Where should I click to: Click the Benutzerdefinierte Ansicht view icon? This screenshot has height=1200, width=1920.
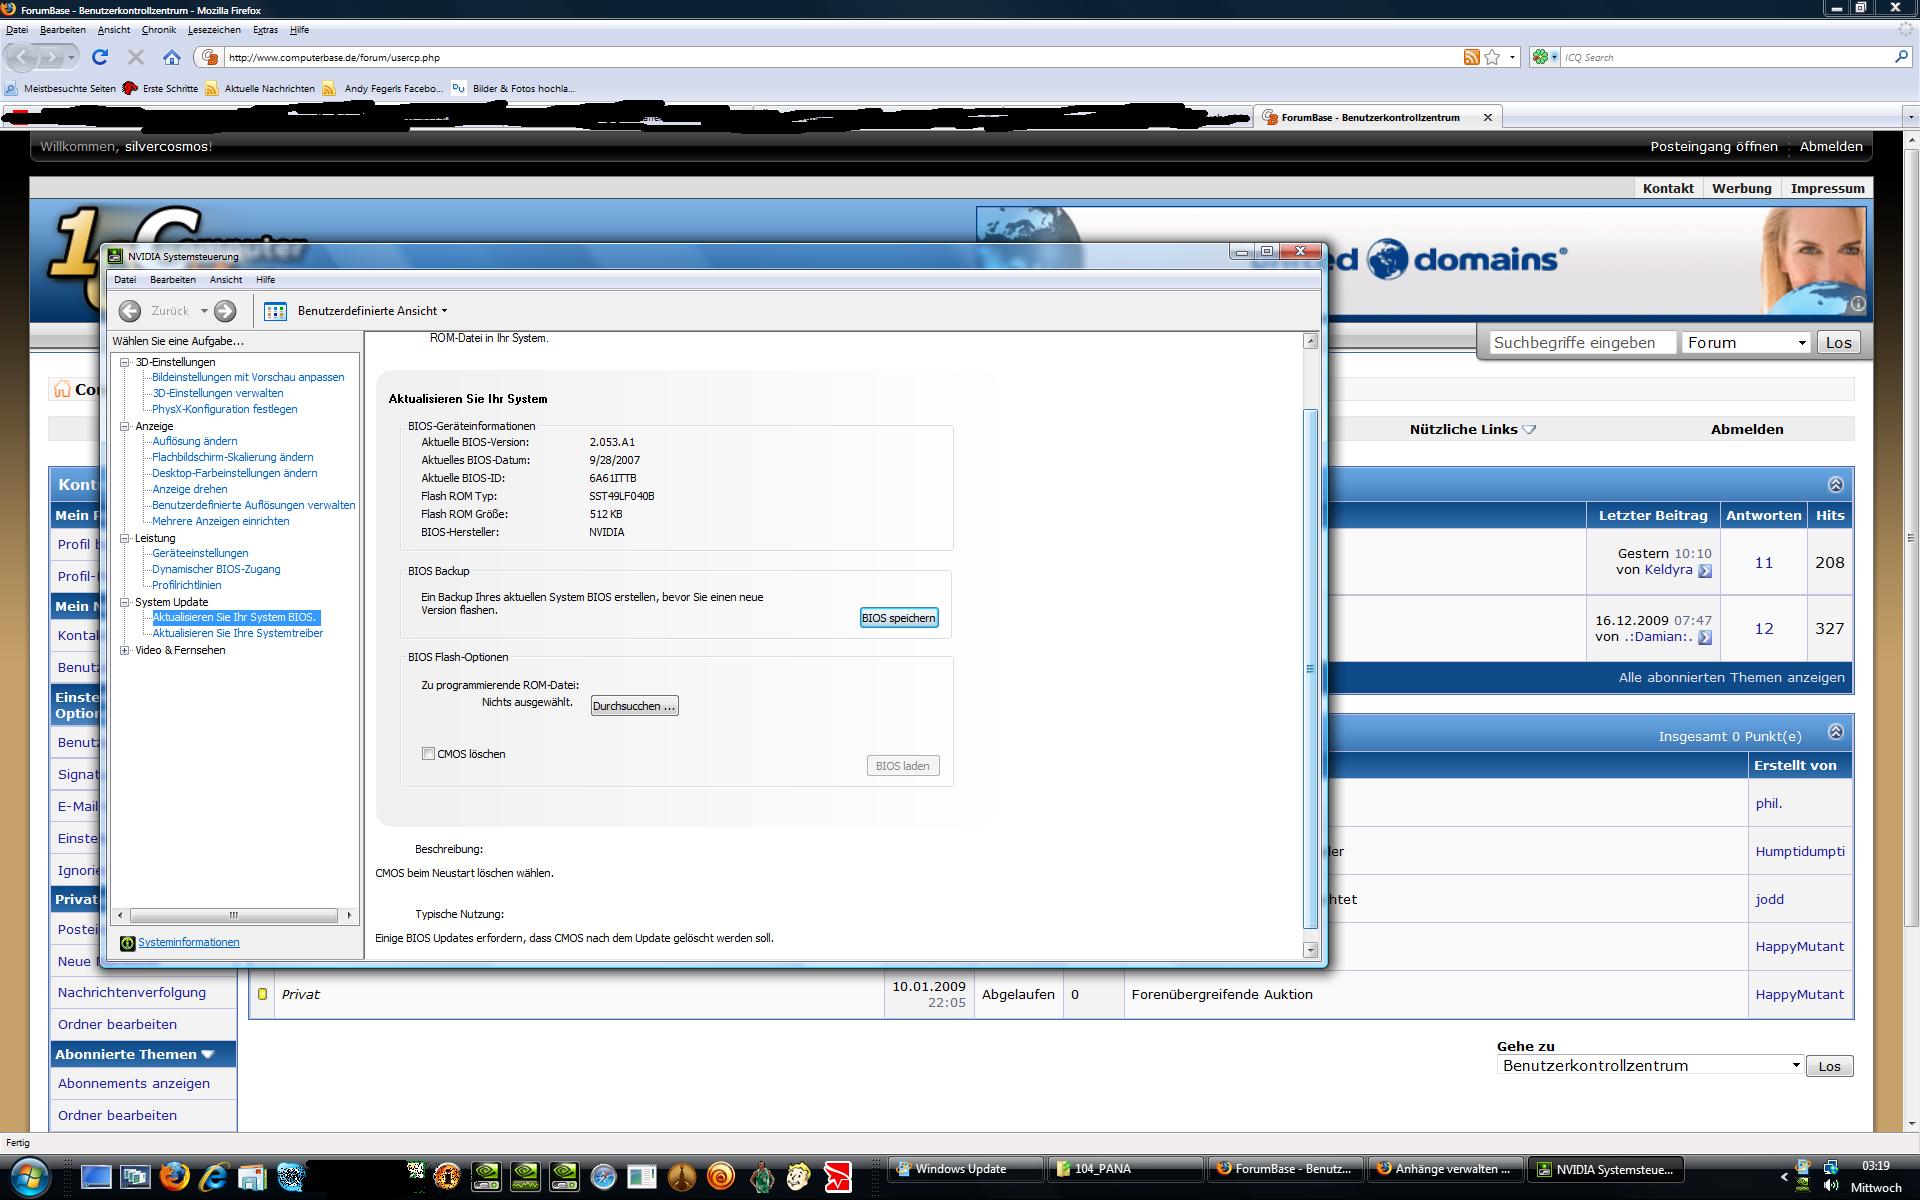(x=275, y=311)
